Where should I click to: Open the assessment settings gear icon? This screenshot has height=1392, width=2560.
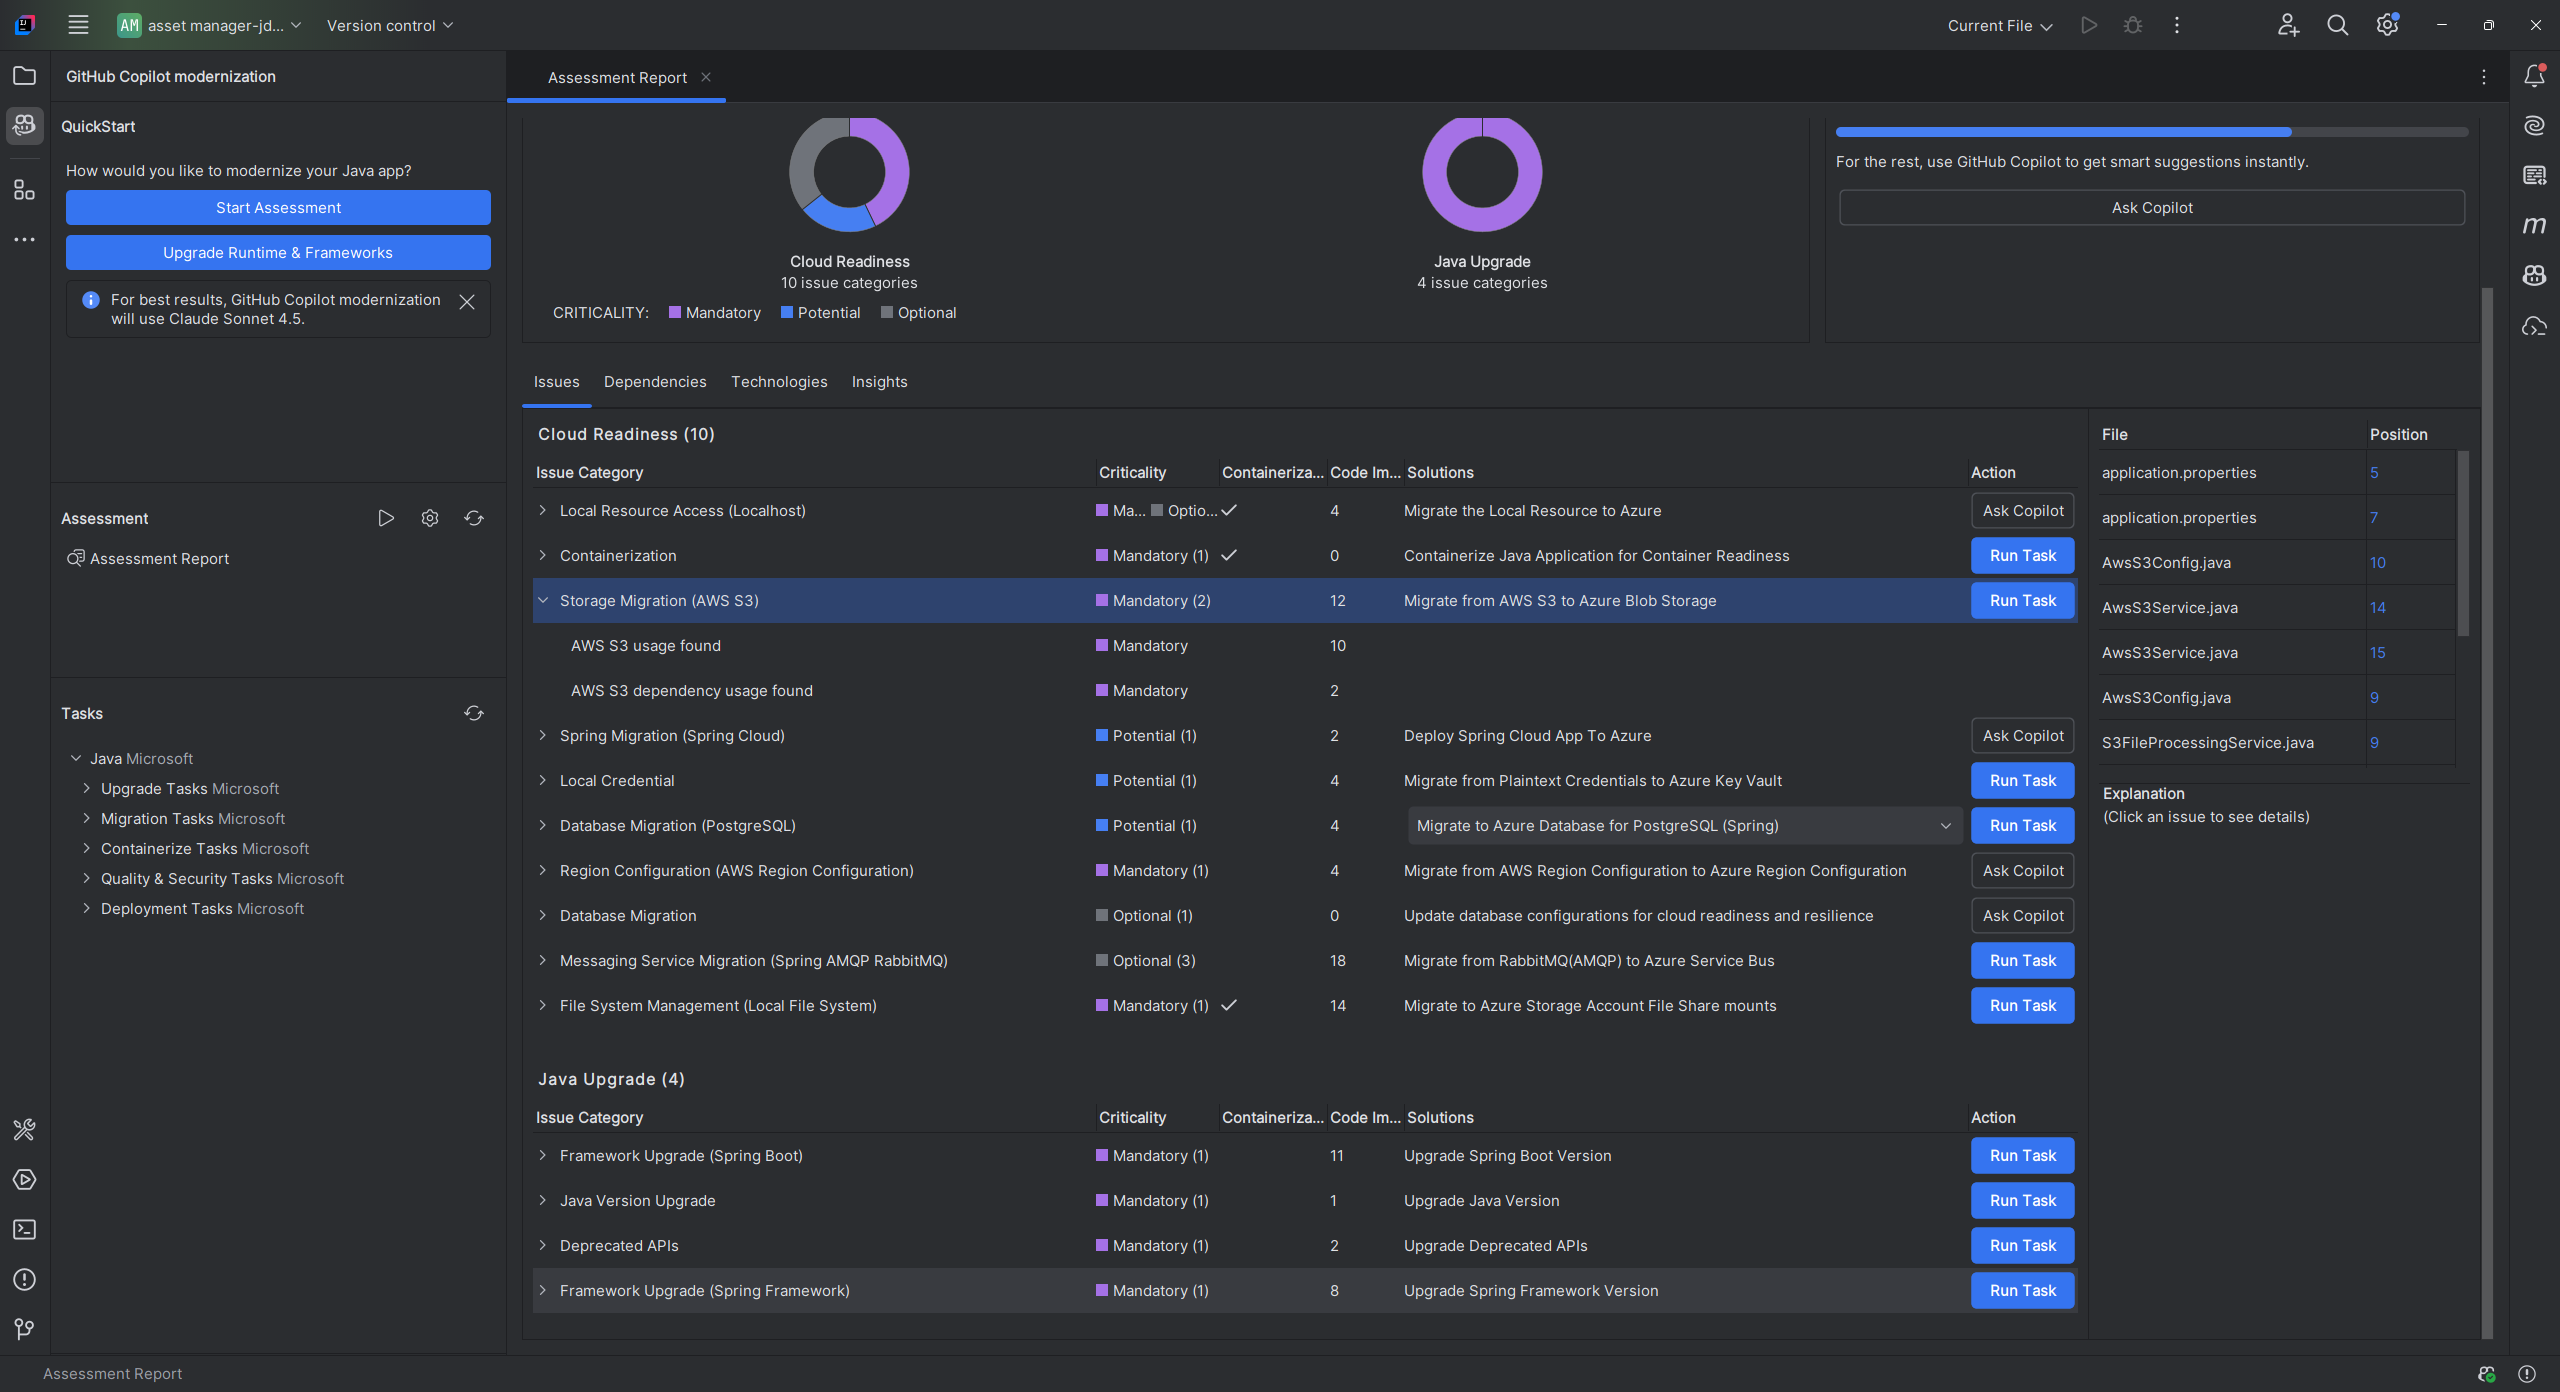coord(430,518)
